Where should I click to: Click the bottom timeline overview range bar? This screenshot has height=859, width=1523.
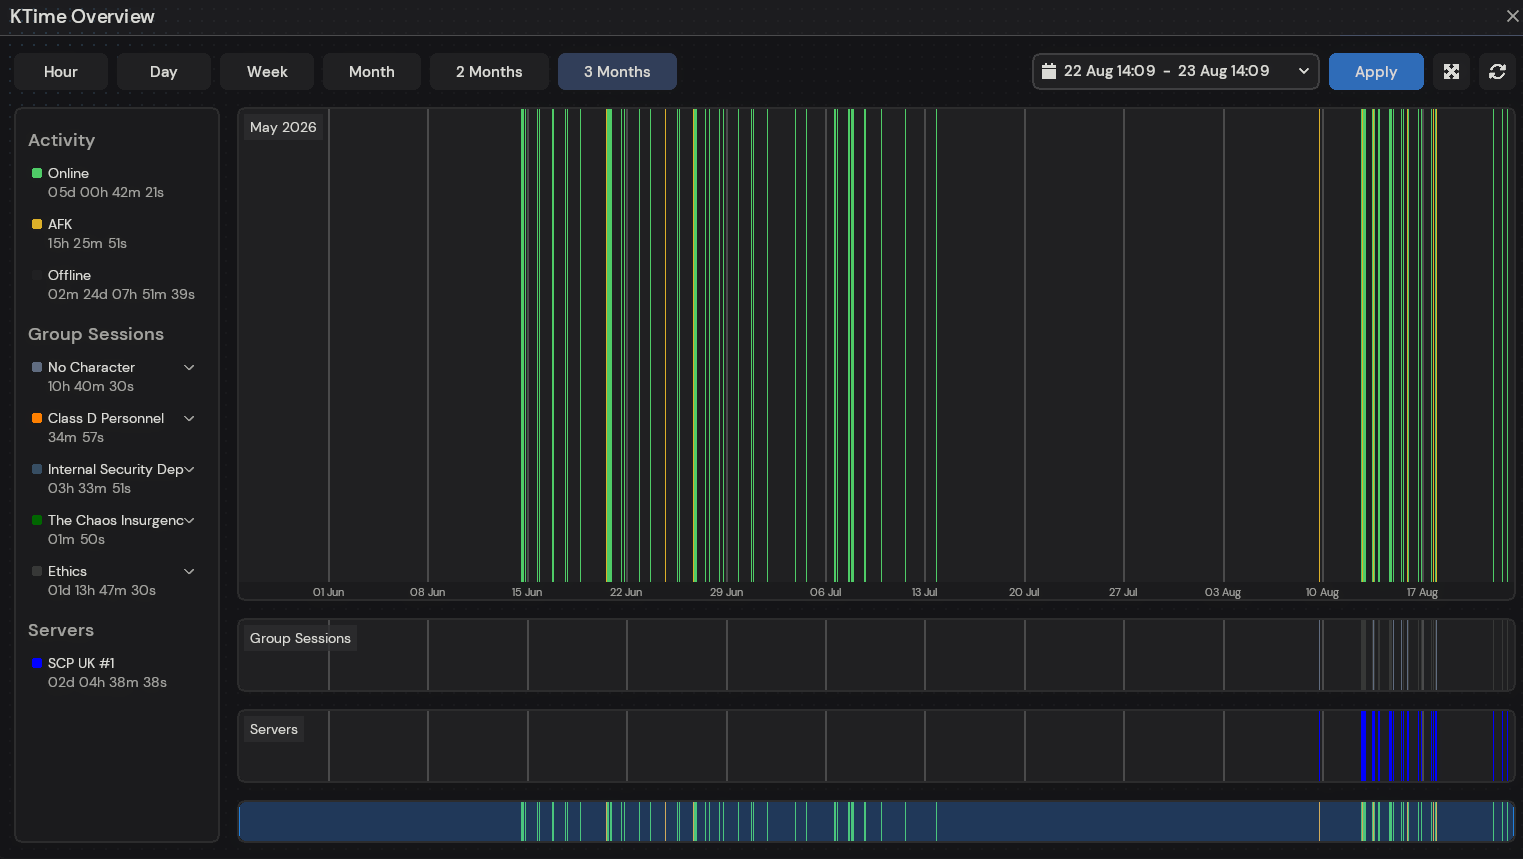tap(876, 821)
